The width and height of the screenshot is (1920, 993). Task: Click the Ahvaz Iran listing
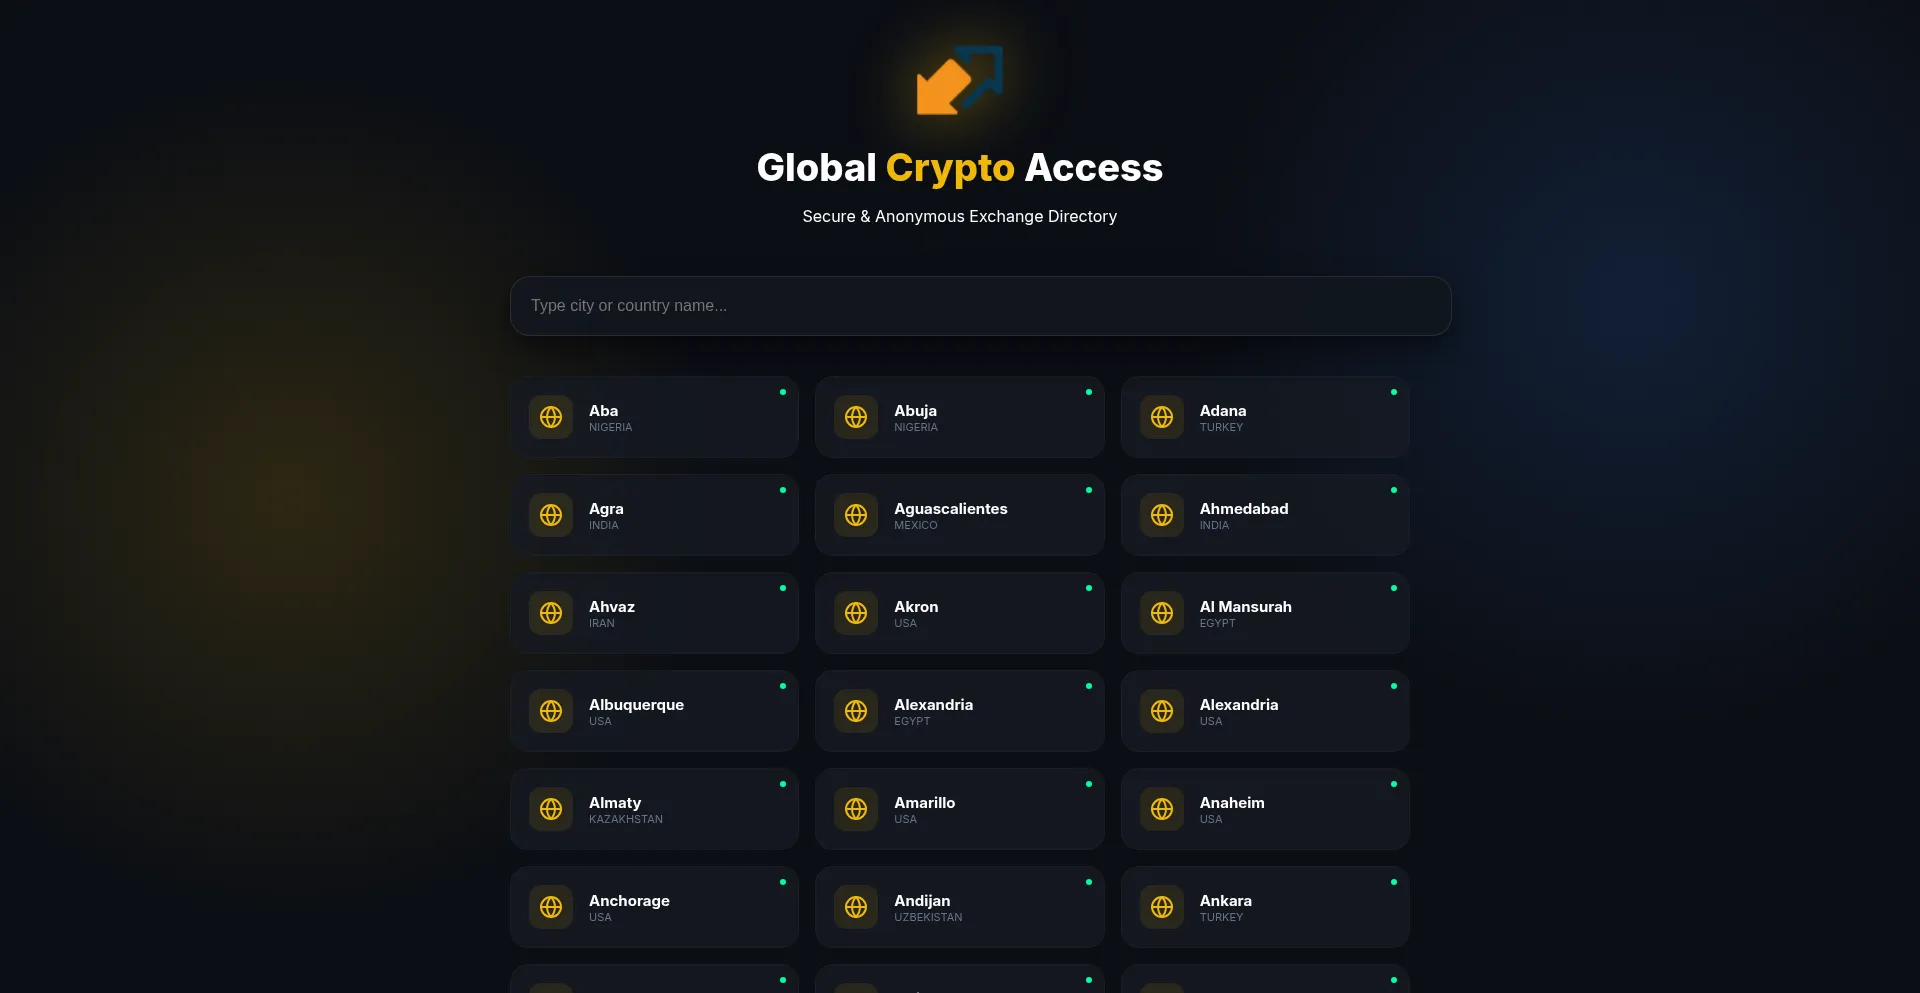point(654,612)
